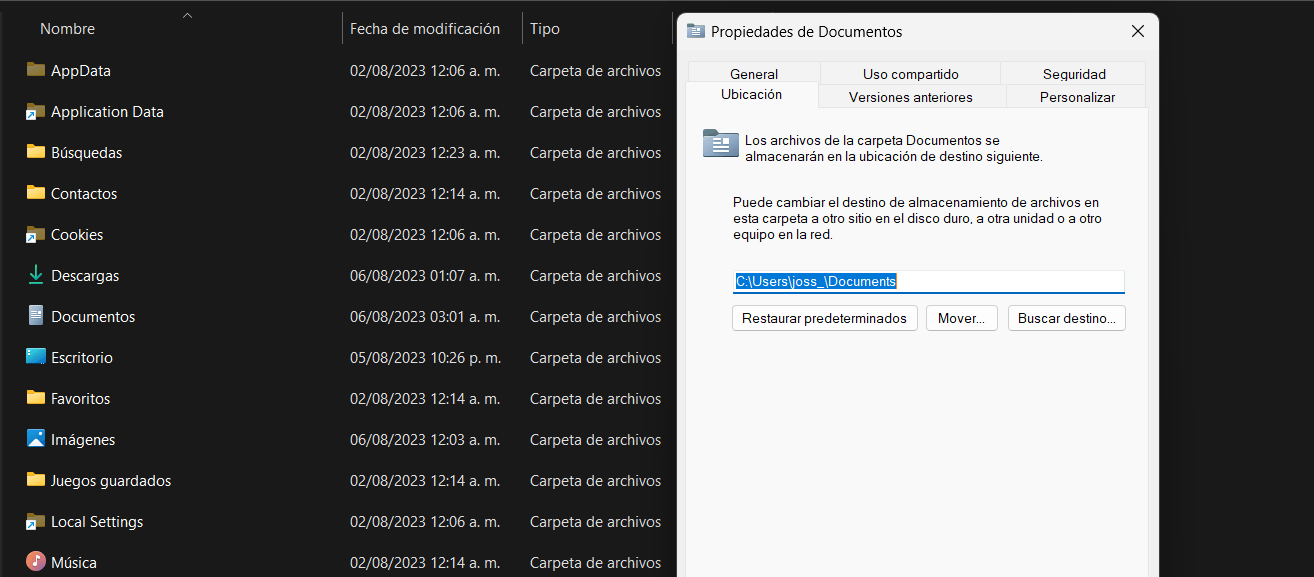Click the Carpeta de archivos type for Música
Image resolution: width=1314 pixels, height=577 pixels.
pyautogui.click(x=595, y=563)
